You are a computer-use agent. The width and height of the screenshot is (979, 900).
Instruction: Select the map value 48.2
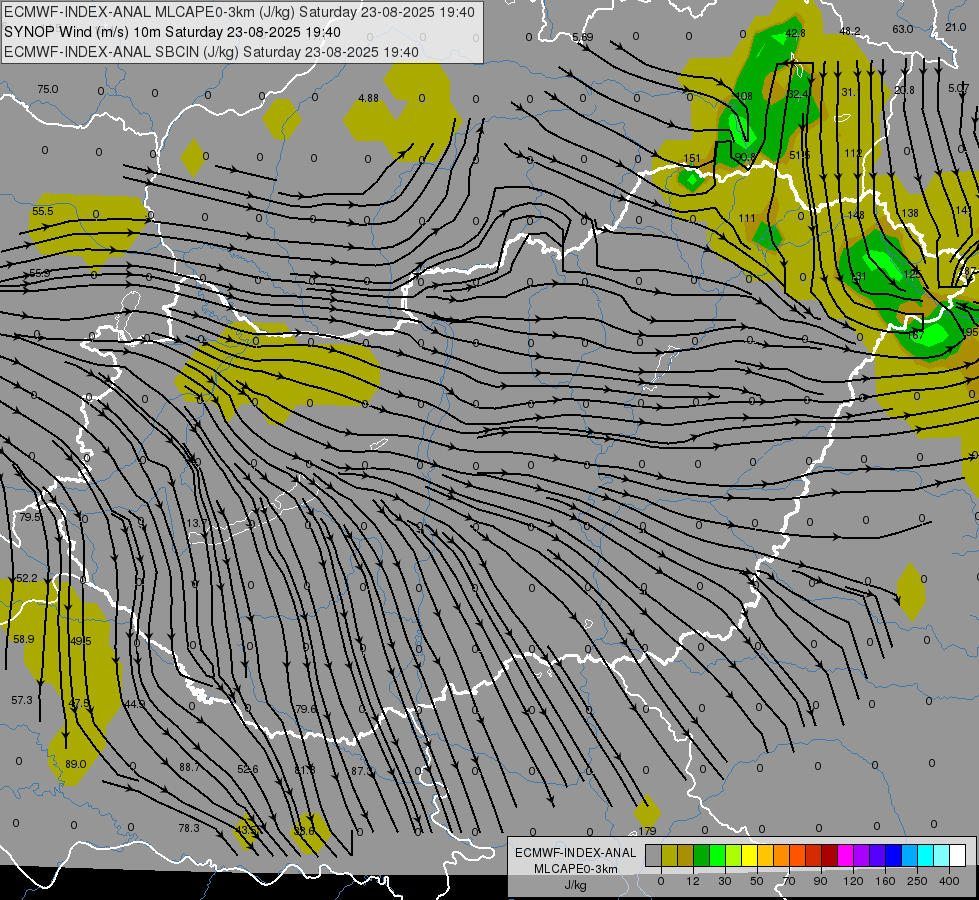coord(850,31)
